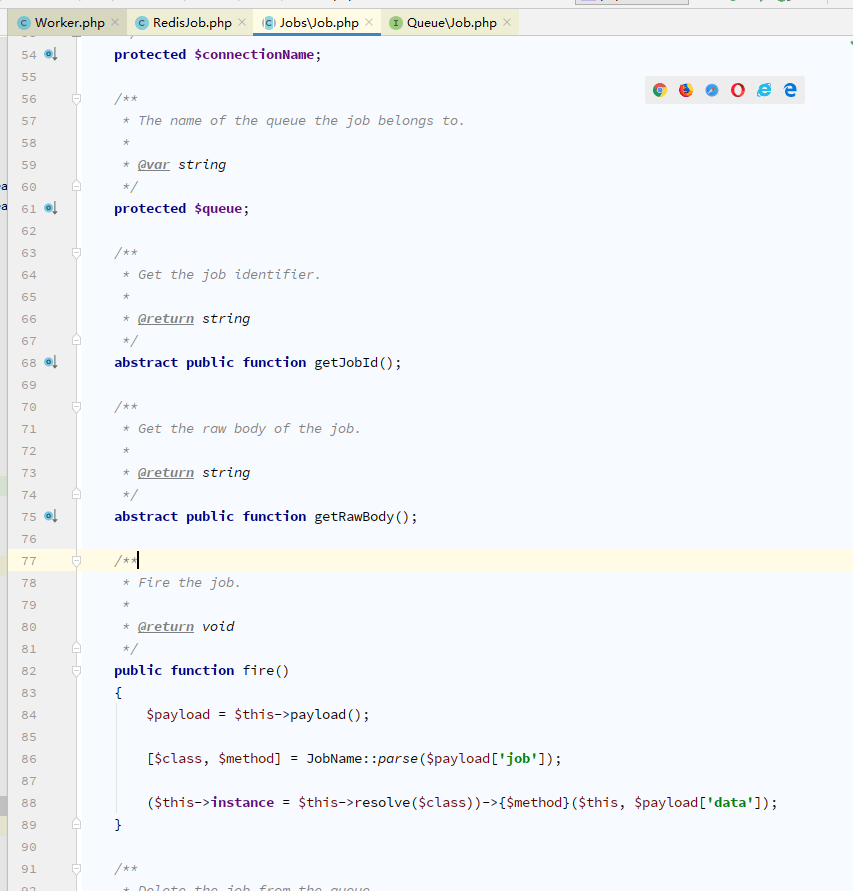The height and width of the screenshot is (891, 853).
Task: Click payload() call on line 84
Action: point(326,714)
